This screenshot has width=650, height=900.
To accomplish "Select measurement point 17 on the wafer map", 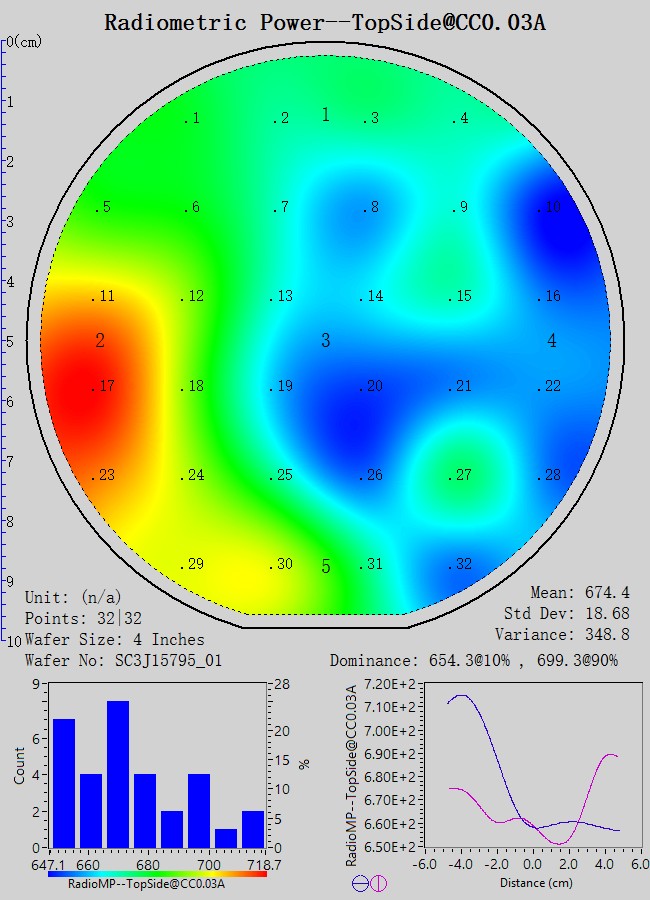I will 103,387.
